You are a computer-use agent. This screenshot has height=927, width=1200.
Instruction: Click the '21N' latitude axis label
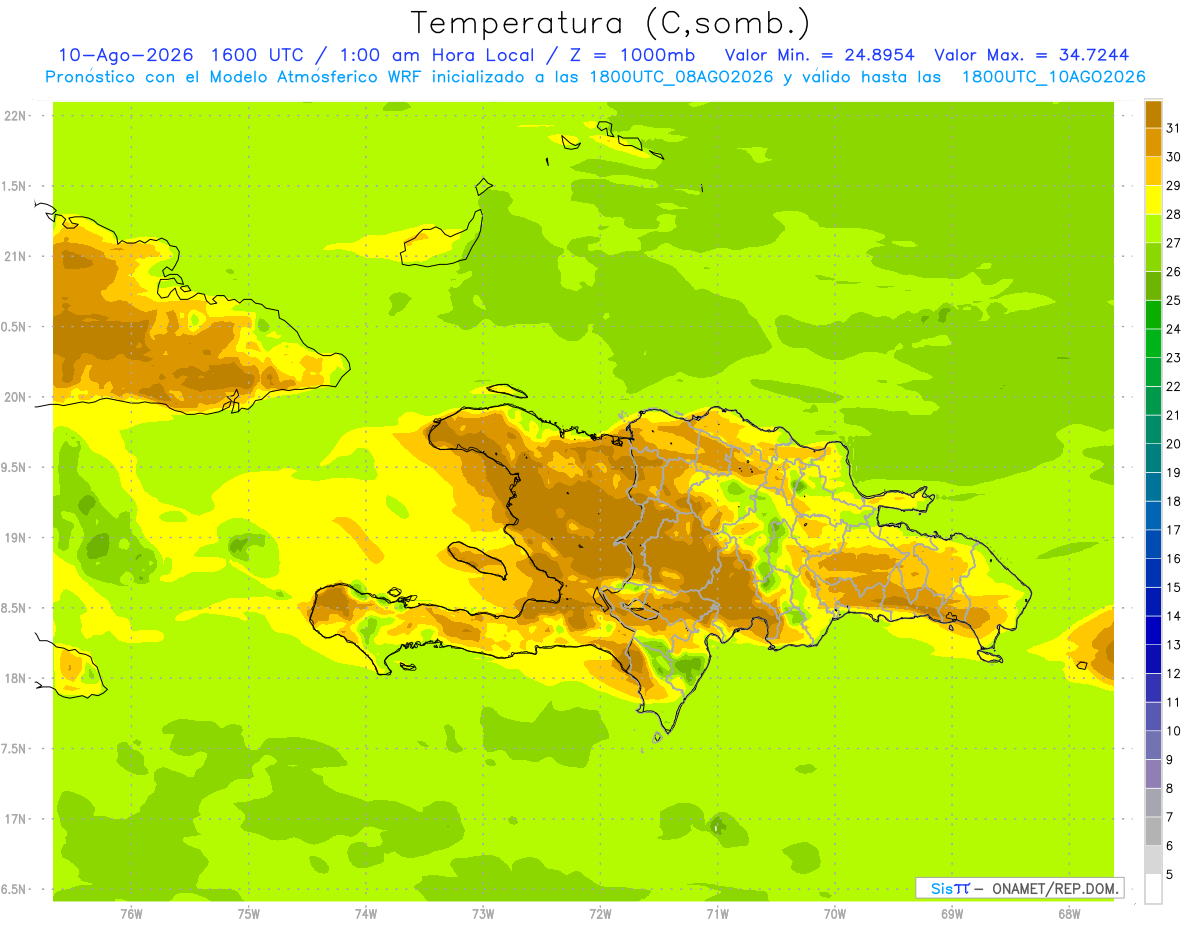tap(14, 256)
